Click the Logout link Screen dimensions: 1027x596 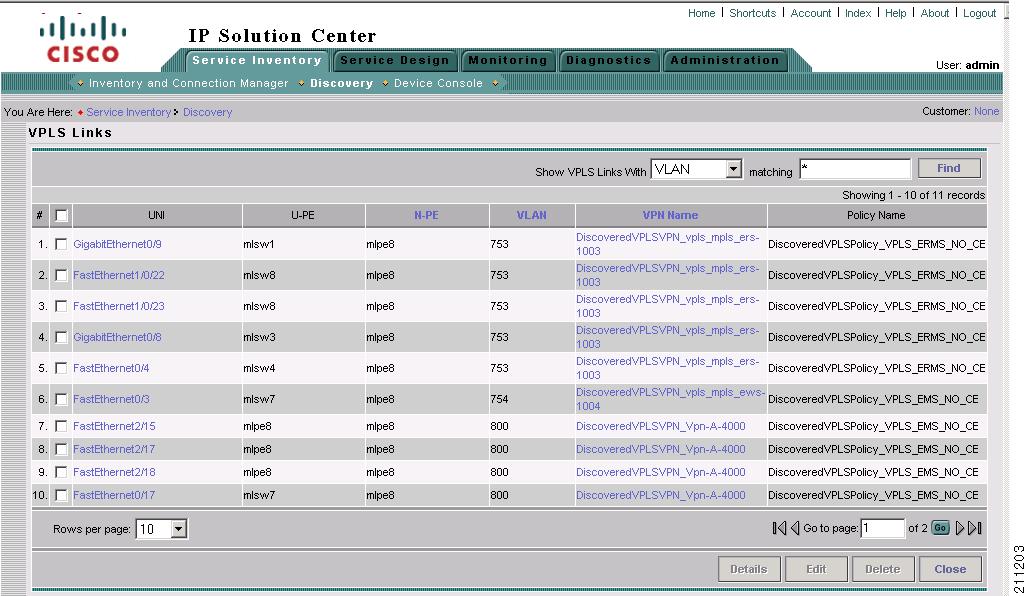pyautogui.click(x=980, y=13)
